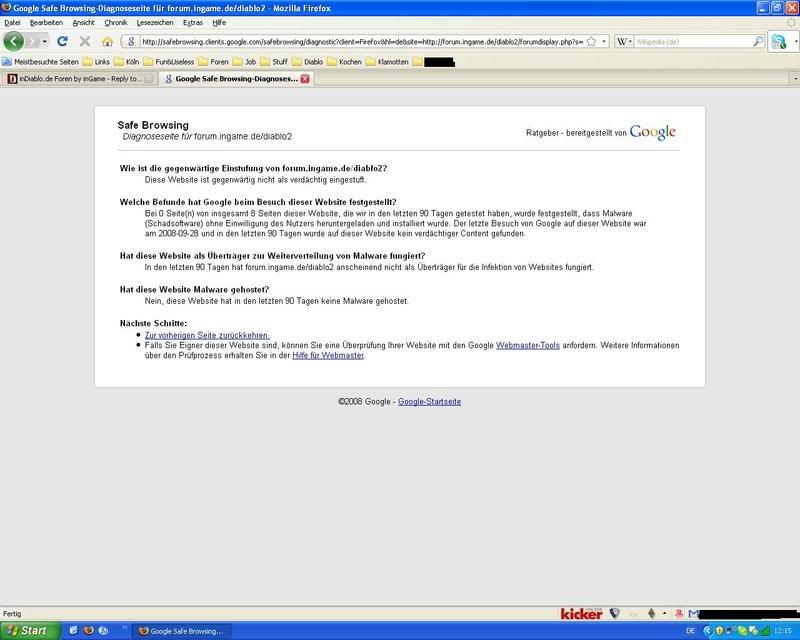800x640 pixels.
Task: Open the address bar history dropdown
Action: pyautogui.click(x=604, y=41)
